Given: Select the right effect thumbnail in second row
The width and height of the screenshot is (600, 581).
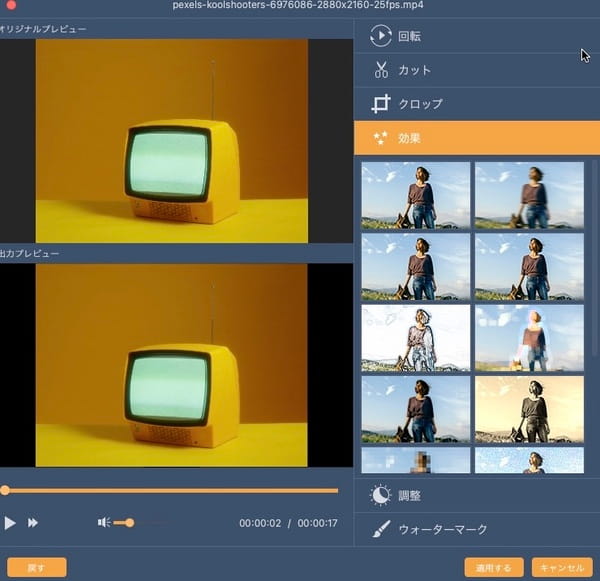Looking at the screenshot, I should pyautogui.click(x=529, y=267).
